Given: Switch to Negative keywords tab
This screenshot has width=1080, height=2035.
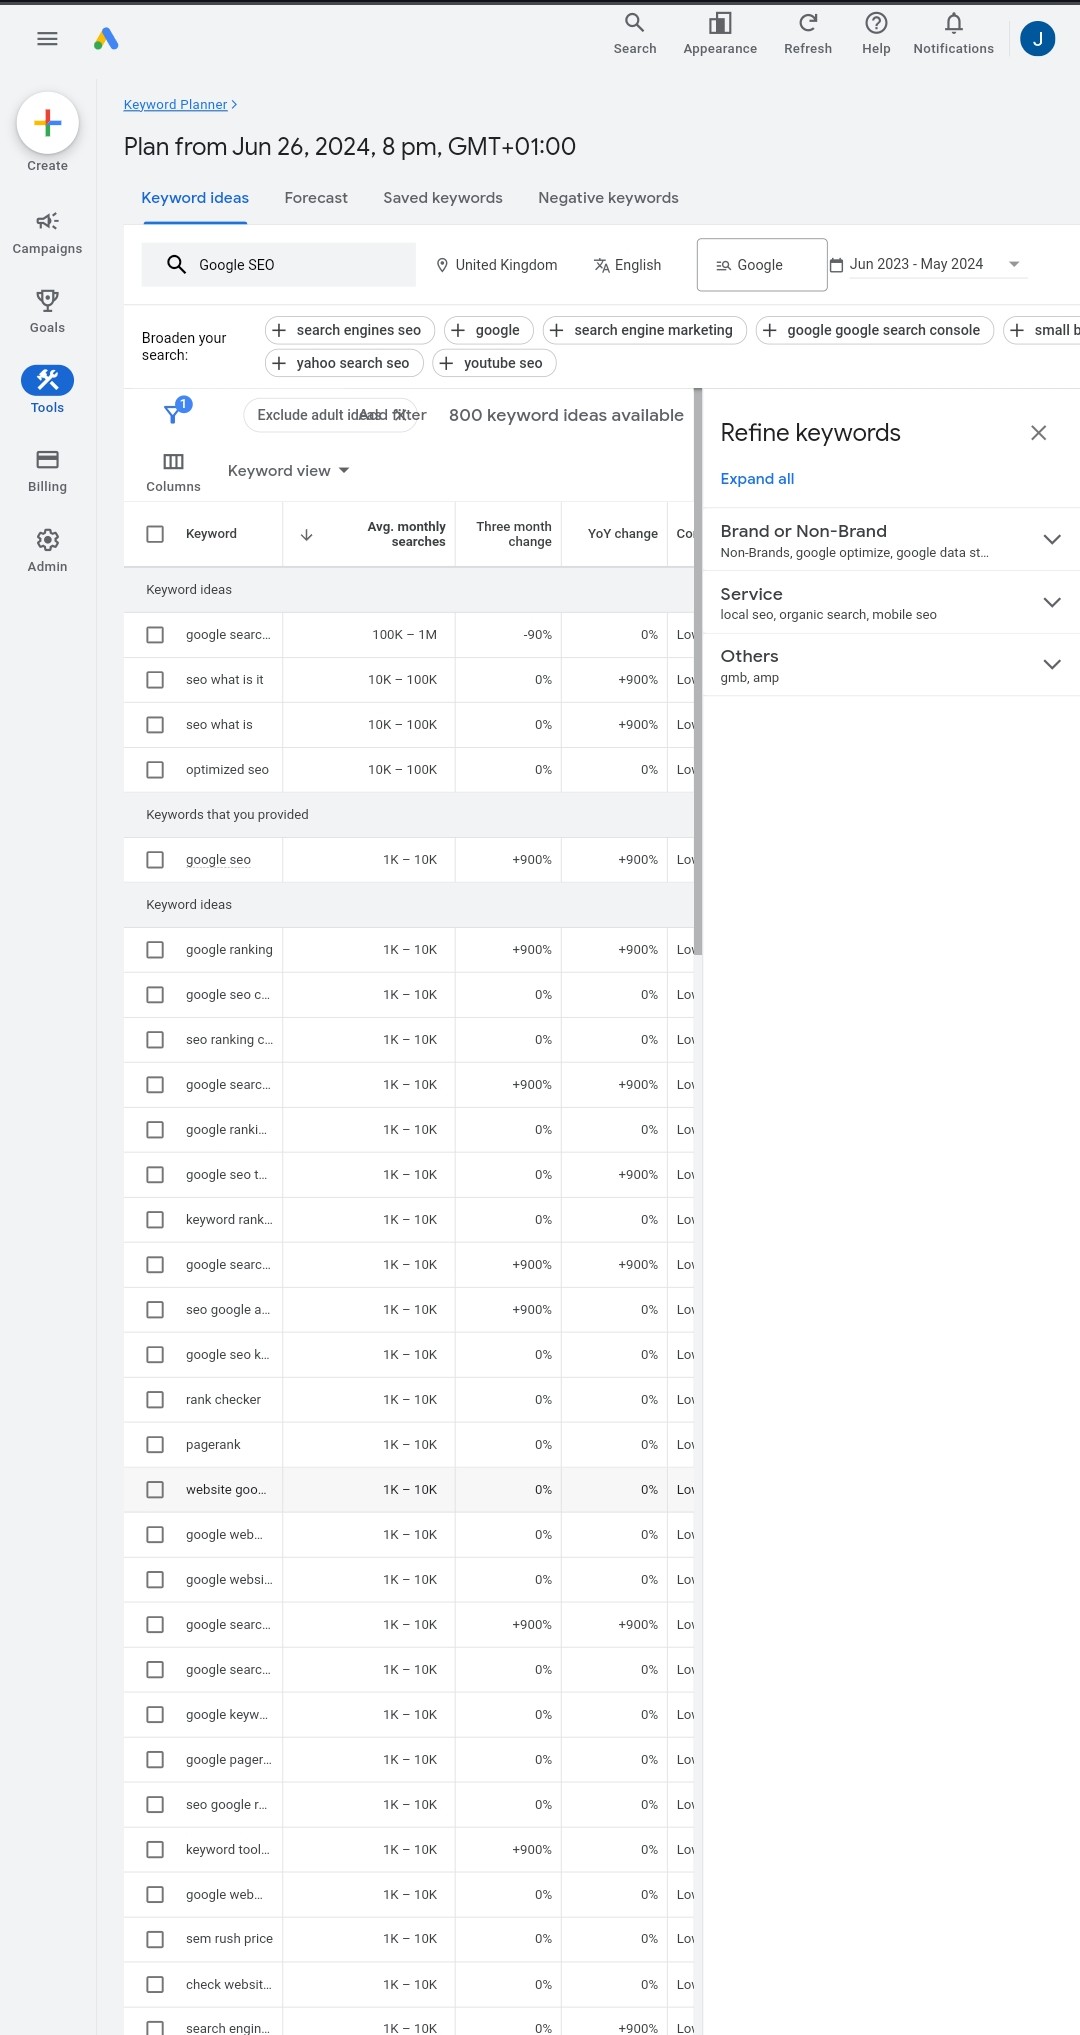Looking at the screenshot, I should [x=608, y=198].
